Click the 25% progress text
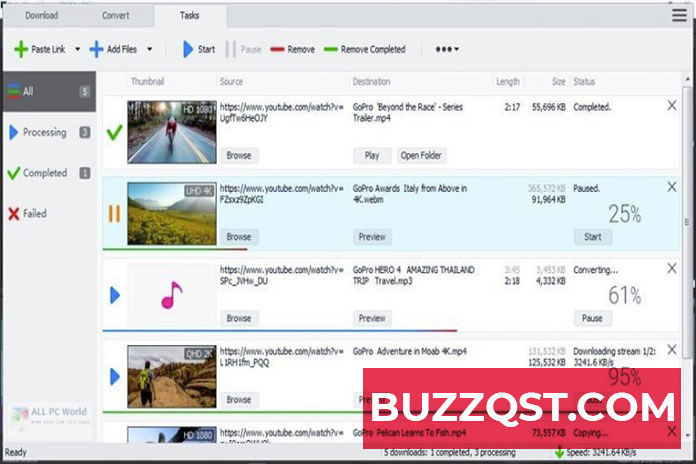Image resolution: width=696 pixels, height=464 pixels. (625, 214)
